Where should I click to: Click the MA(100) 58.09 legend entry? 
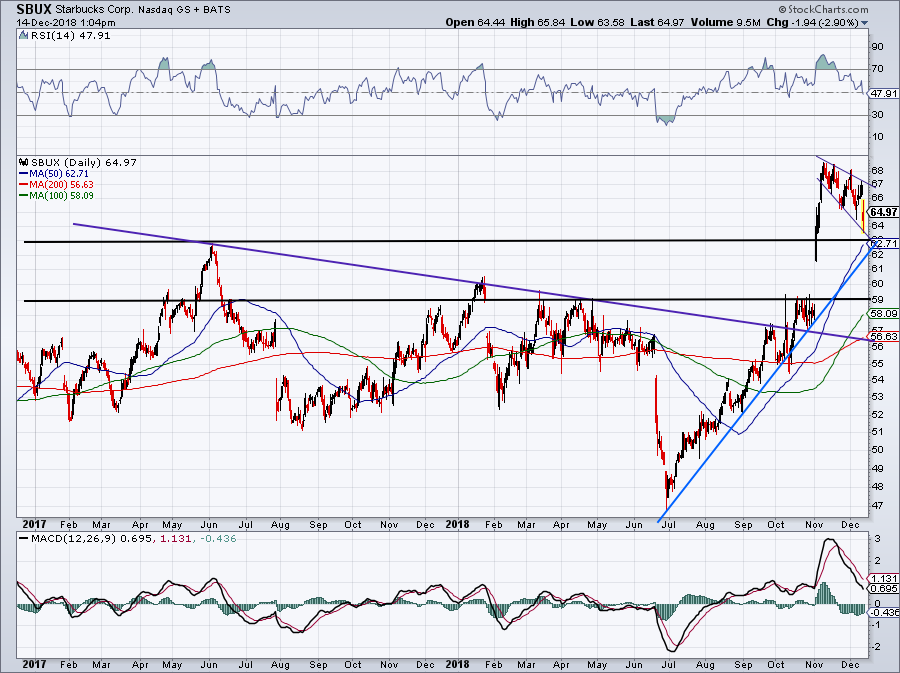pos(61,196)
